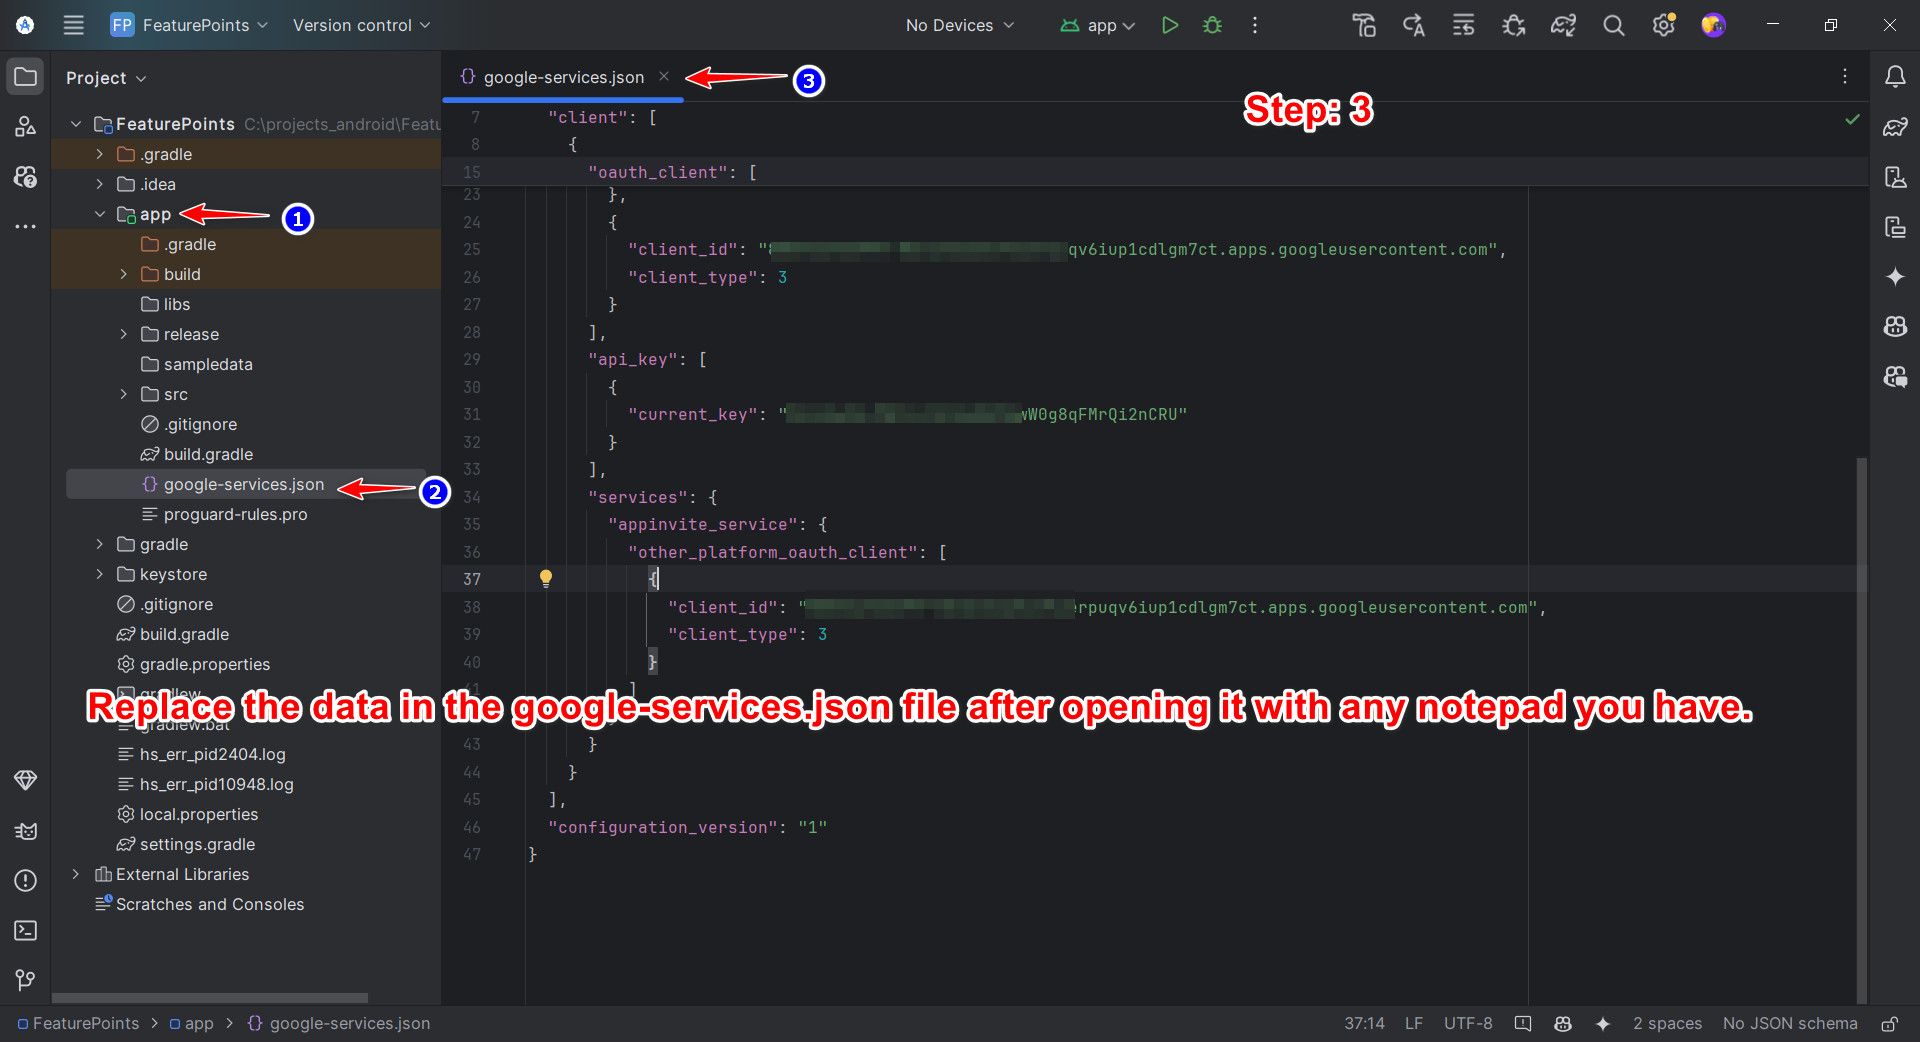Open Search Everywhere with the magnifier icon
Viewport: 1920px width, 1042px height.
coord(1613,25)
